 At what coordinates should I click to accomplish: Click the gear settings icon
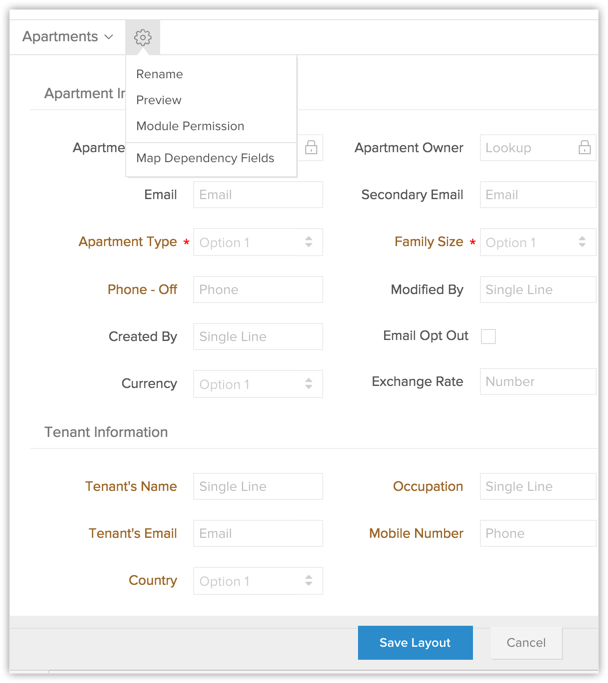coord(142,38)
